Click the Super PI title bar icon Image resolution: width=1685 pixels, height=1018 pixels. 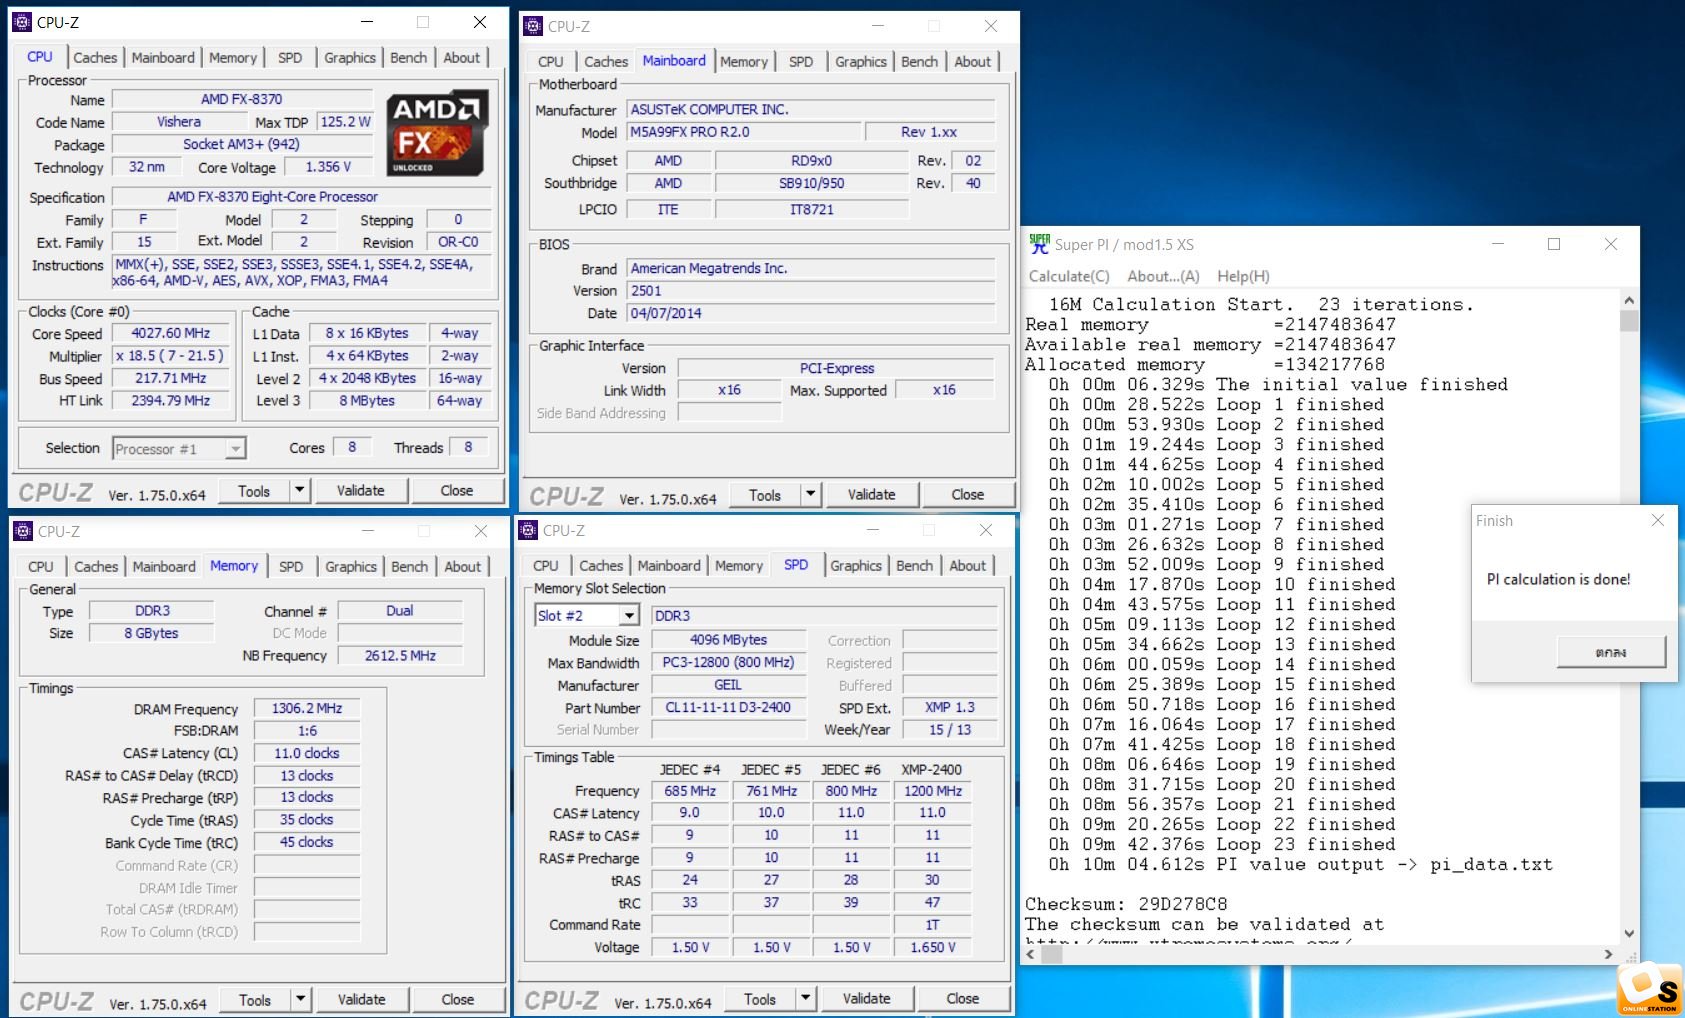(1040, 244)
